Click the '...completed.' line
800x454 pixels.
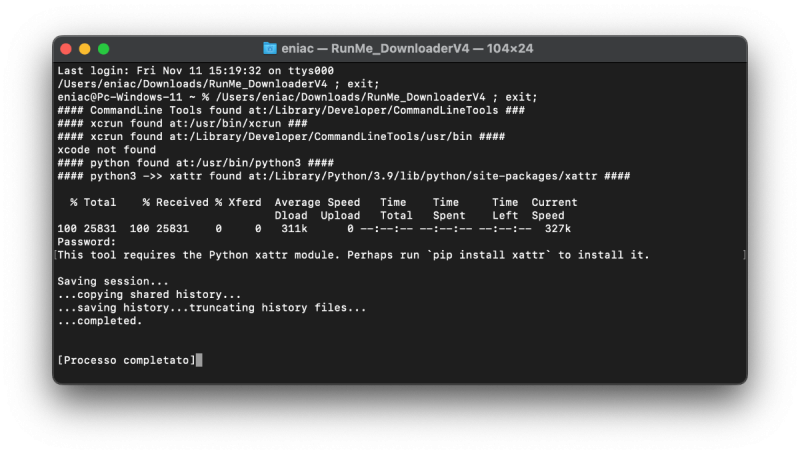[99, 321]
